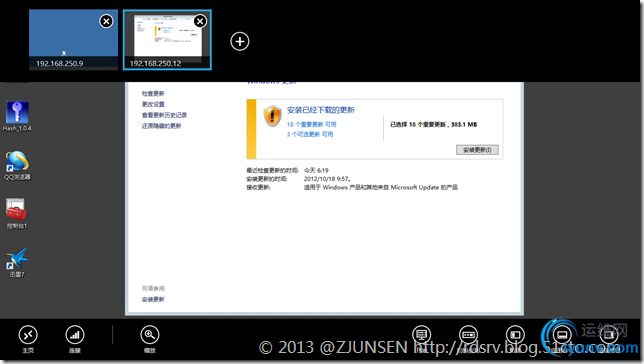Close the 192.168.250.9 session thumbnail
This screenshot has height=364, width=644.
click(x=106, y=21)
